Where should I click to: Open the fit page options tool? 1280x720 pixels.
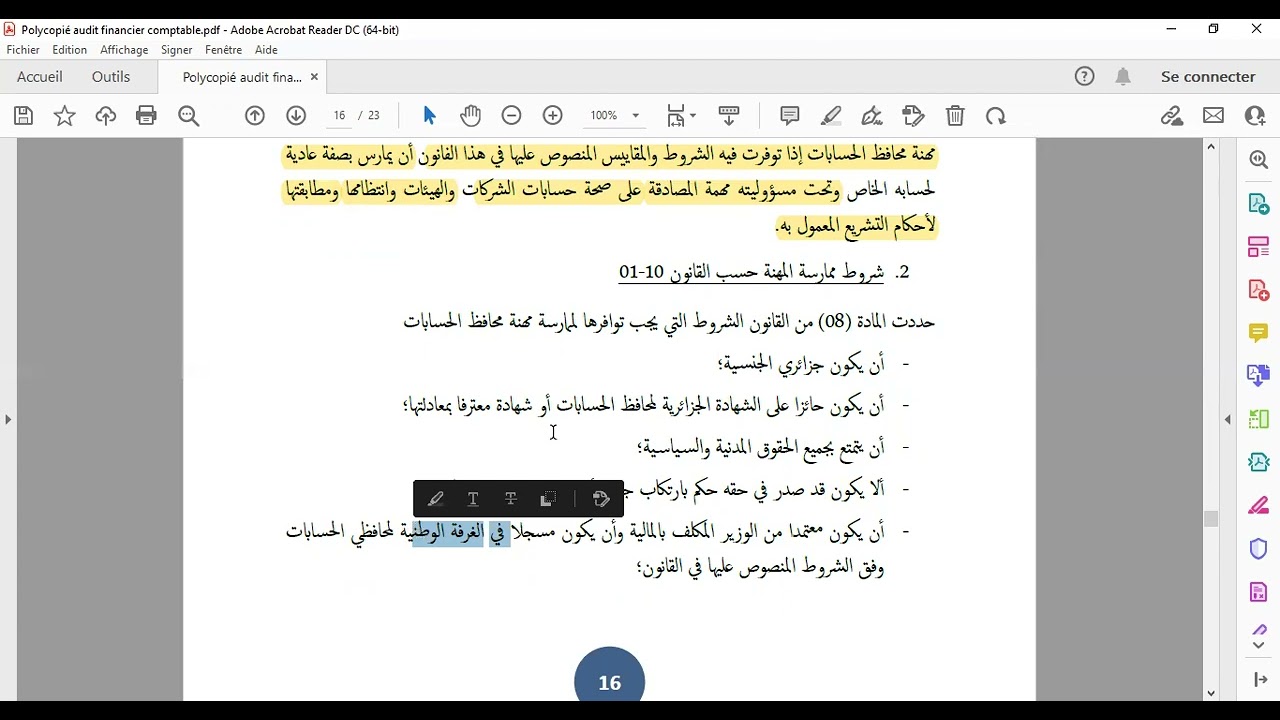(x=680, y=116)
